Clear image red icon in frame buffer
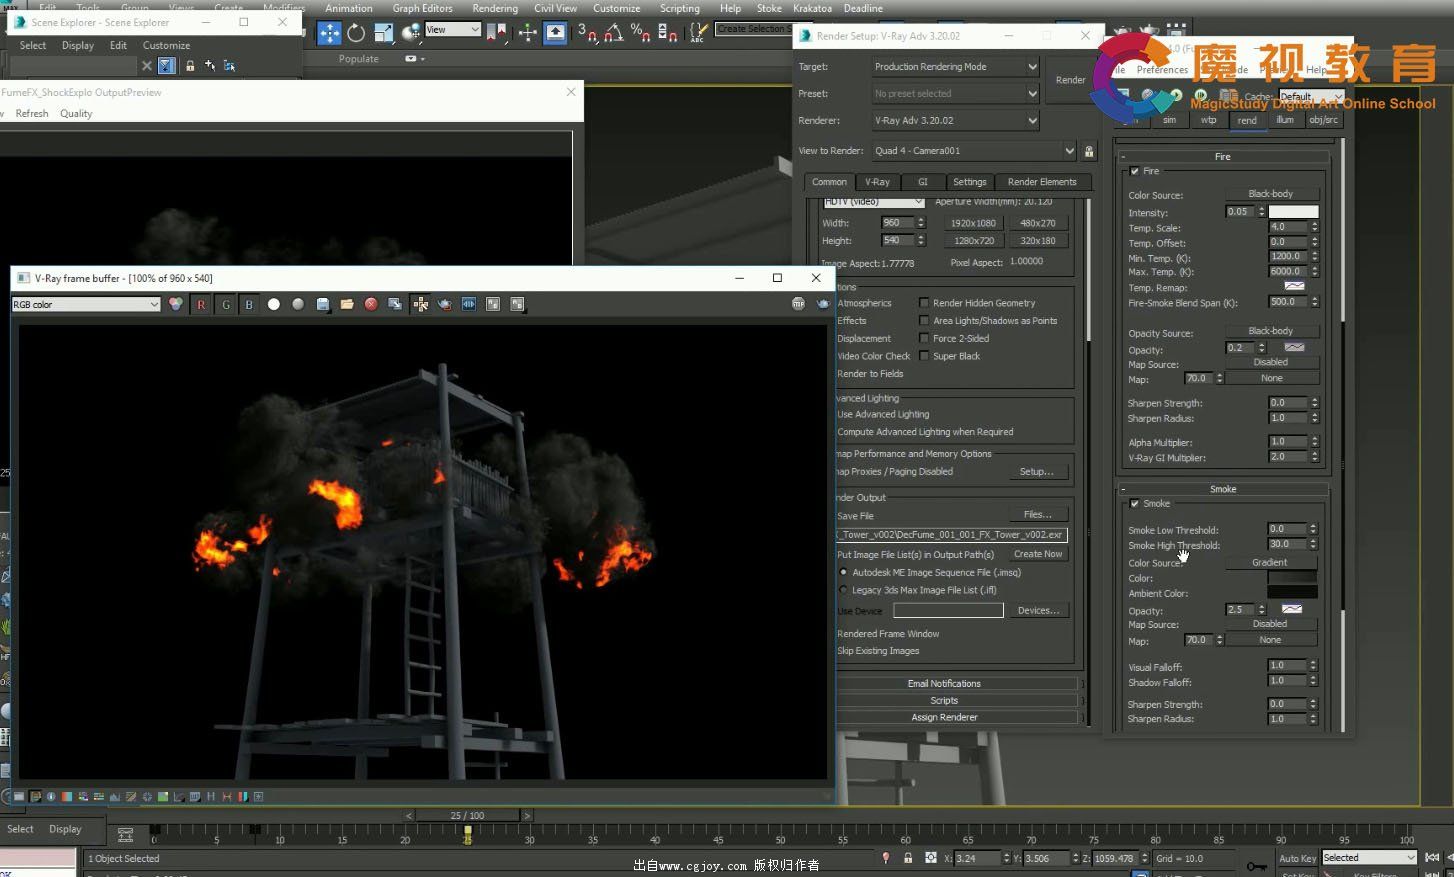This screenshot has width=1454, height=877. (x=371, y=304)
